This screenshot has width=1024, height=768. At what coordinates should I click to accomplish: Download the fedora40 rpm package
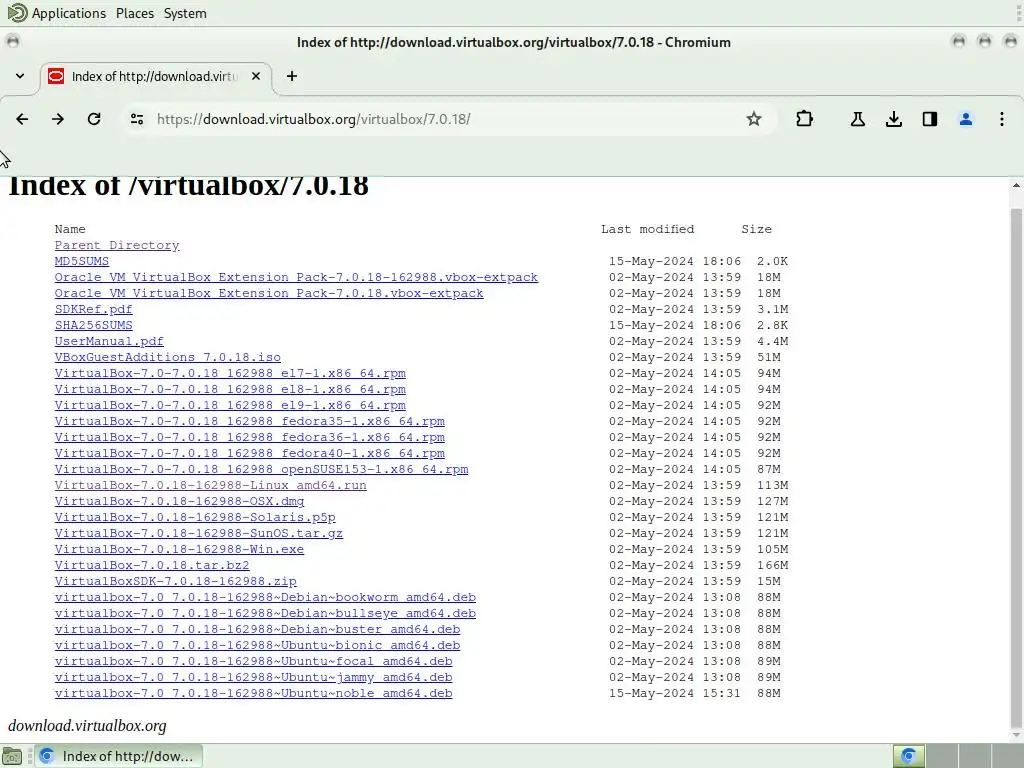(x=249, y=453)
